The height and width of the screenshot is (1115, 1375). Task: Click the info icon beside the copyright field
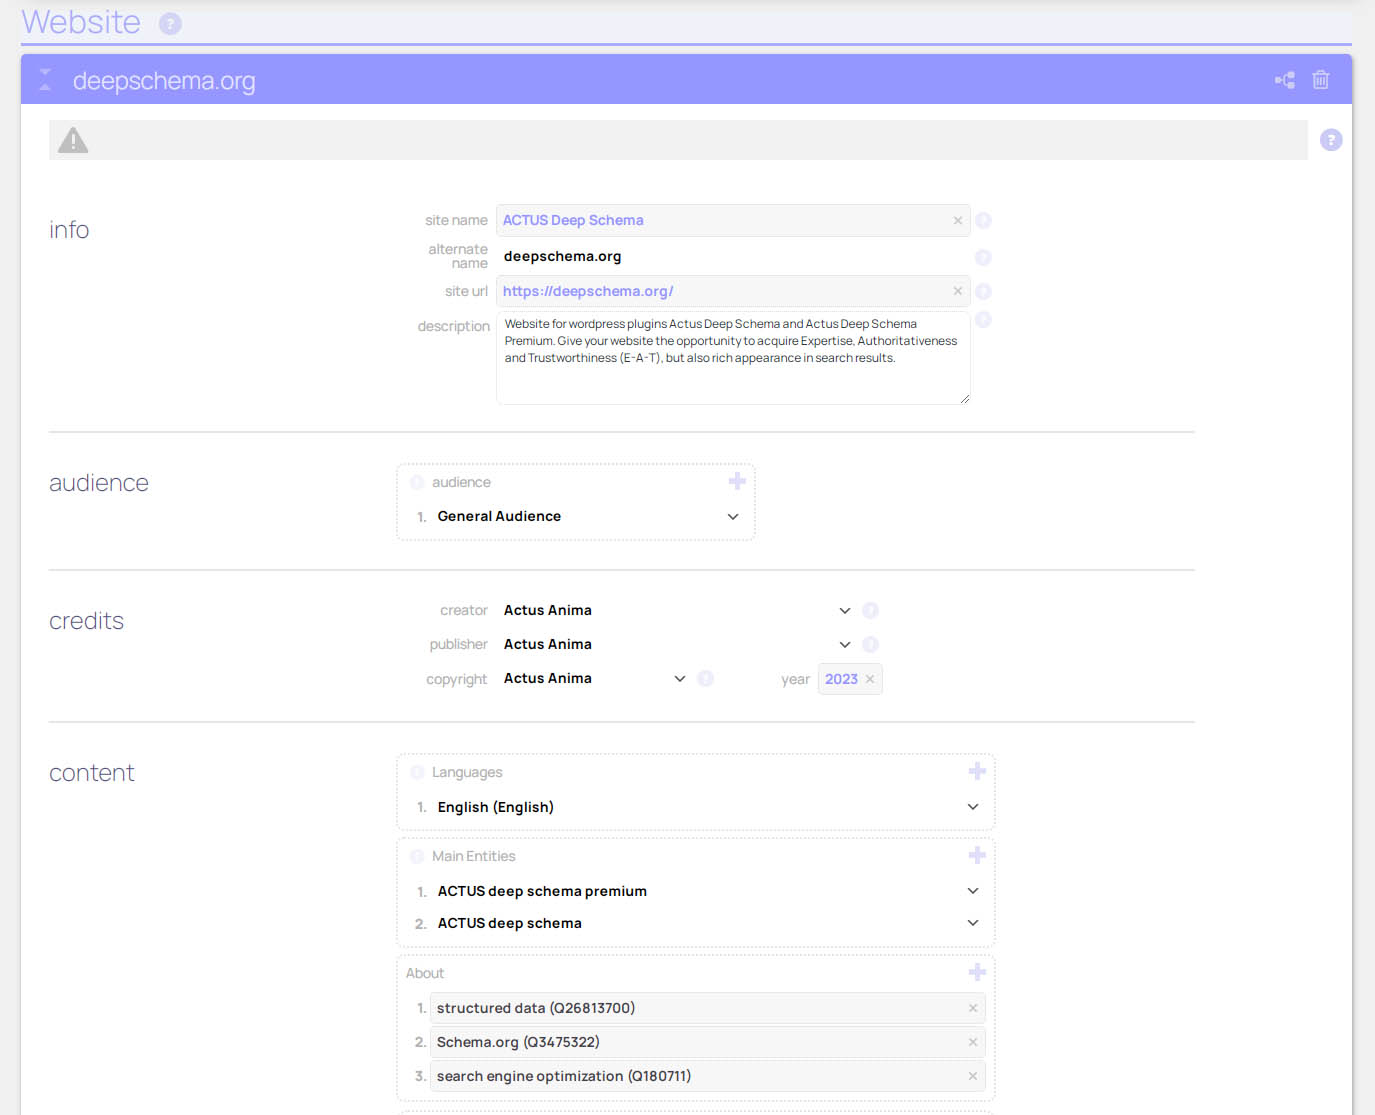click(x=705, y=678)
